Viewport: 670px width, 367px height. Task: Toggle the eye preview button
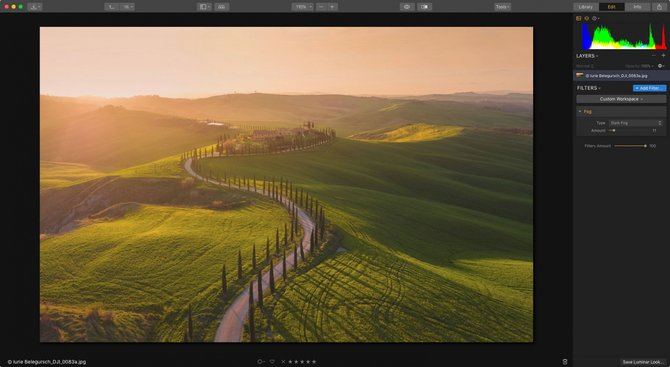click(x=407, y=7)
